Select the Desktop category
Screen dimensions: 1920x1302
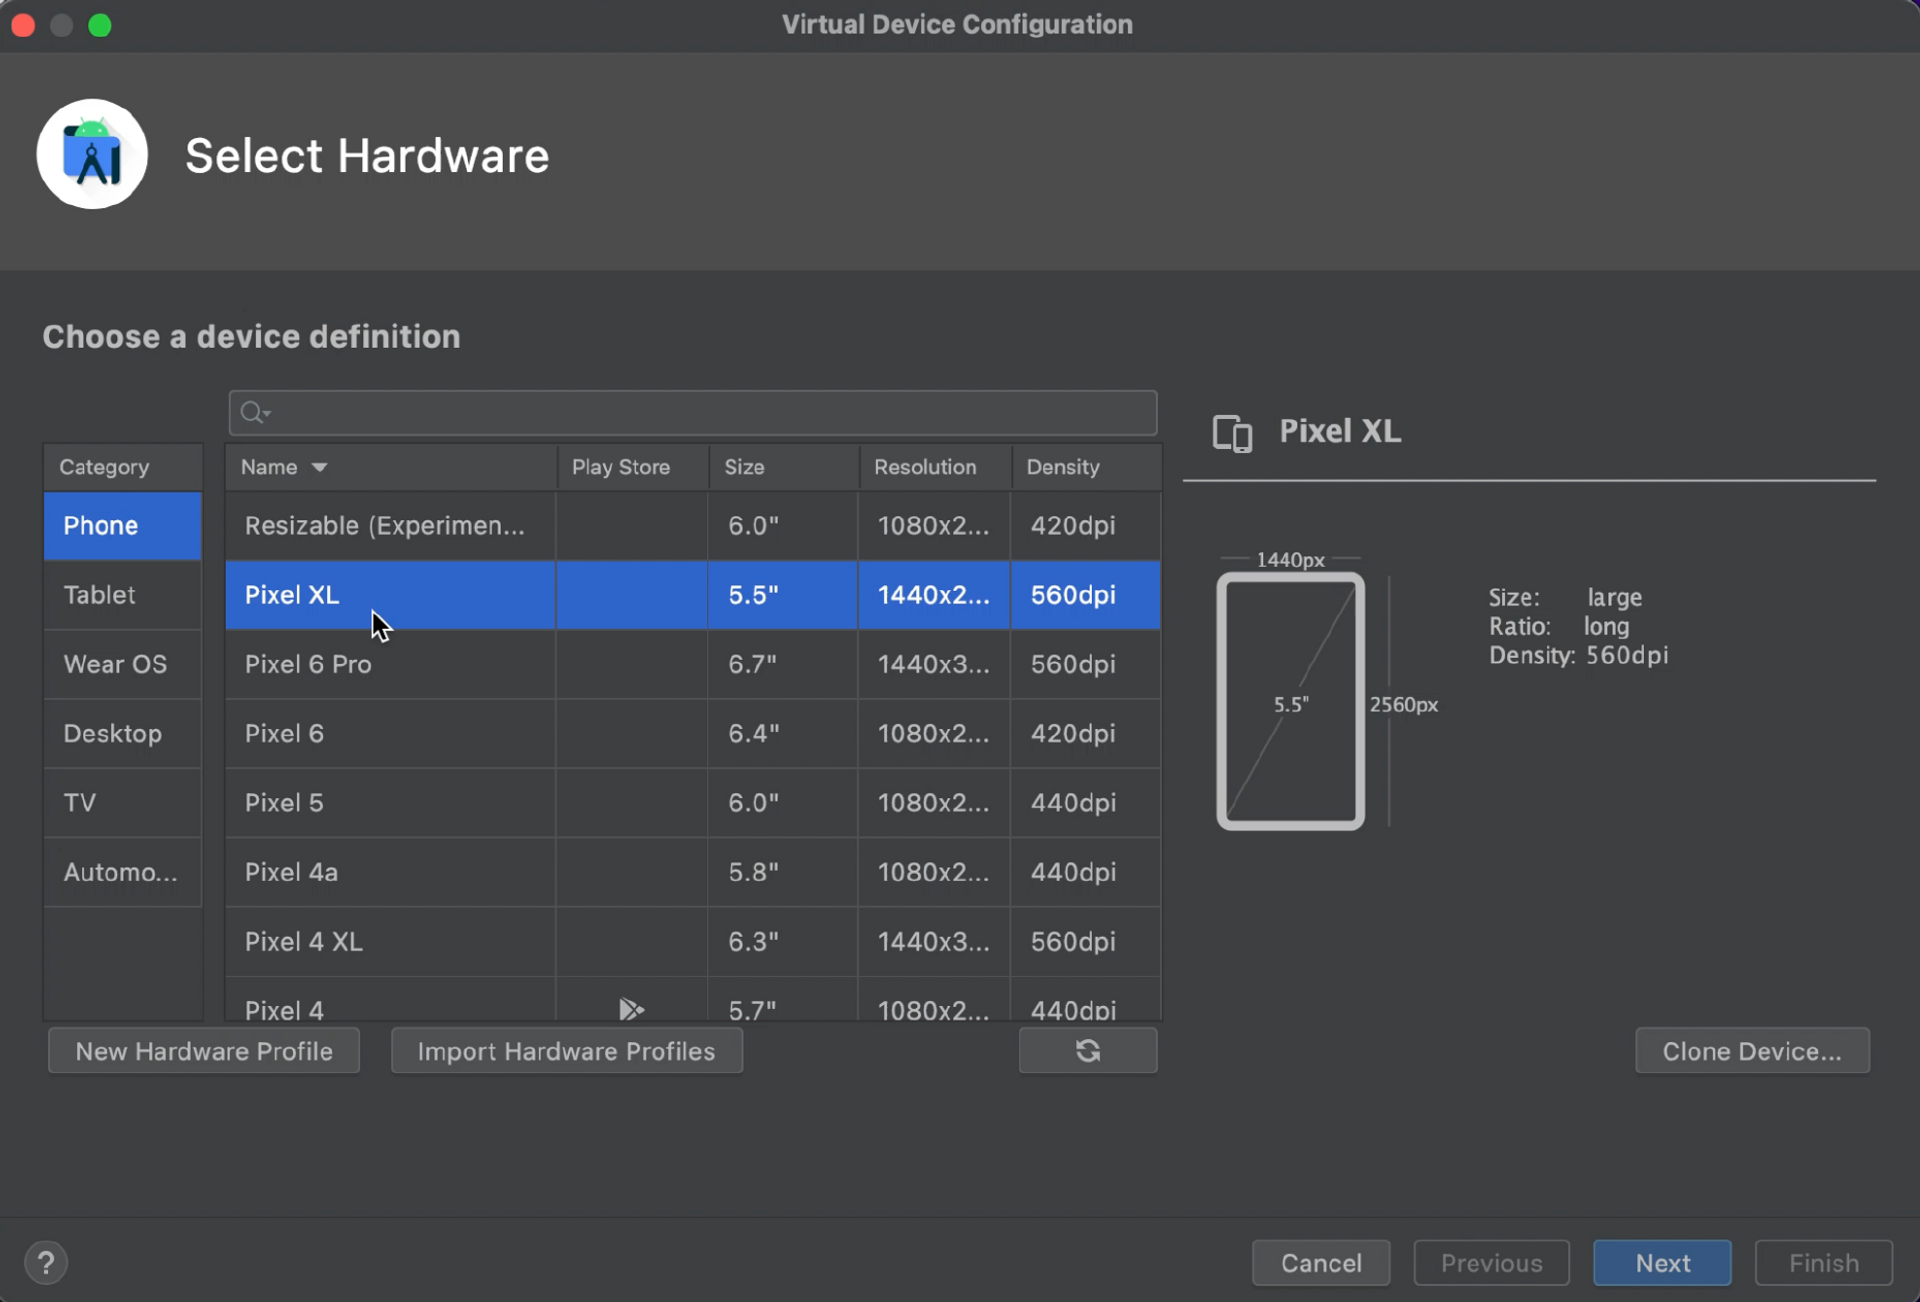point(122,733)
